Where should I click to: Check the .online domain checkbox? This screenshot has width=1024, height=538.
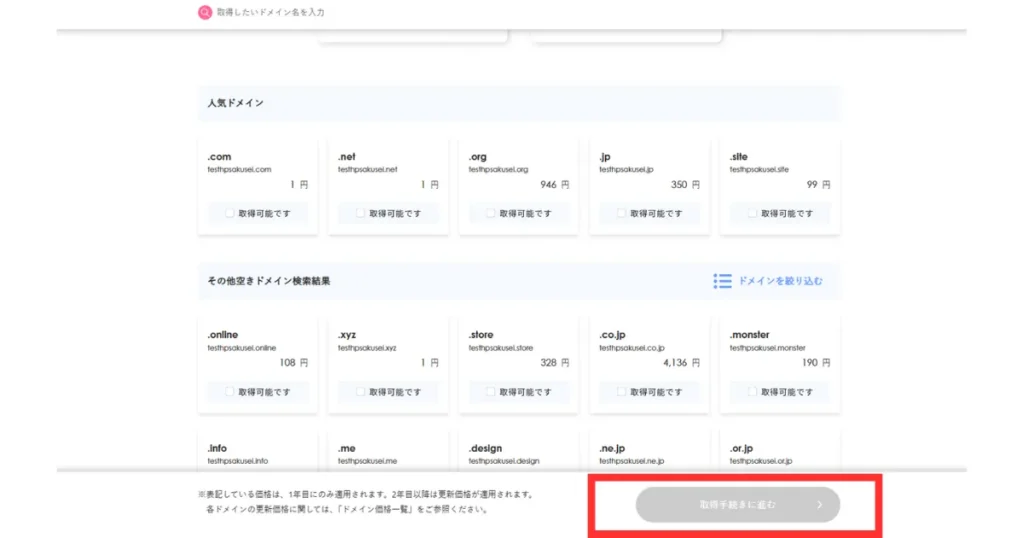[x=230, y=392]
